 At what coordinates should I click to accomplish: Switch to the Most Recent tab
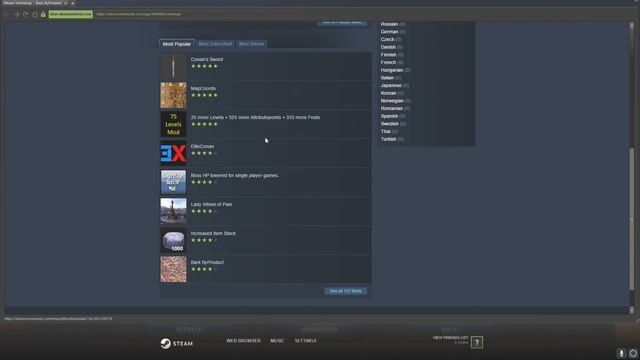251,44
